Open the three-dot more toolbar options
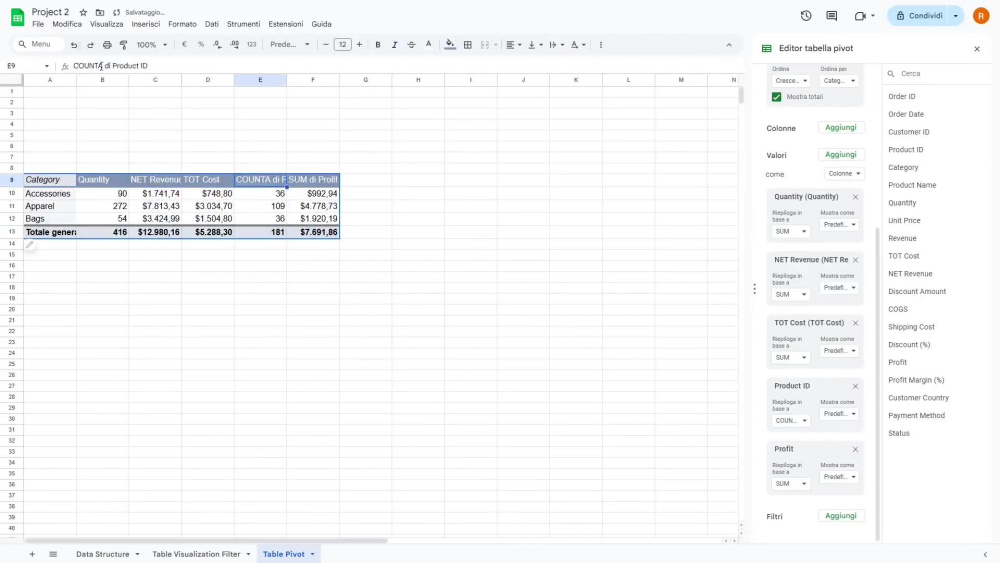The width and height of the screenshot is (1000, 563). pos(601,45)
